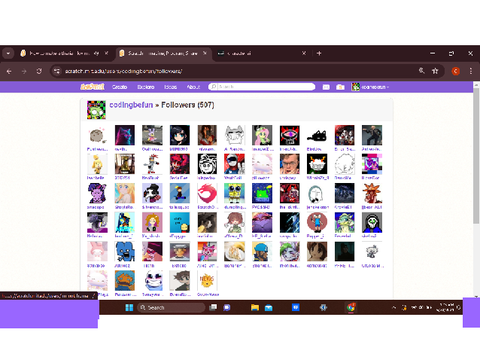Open the purple Twilight pony follower avatar

[97, 193]
